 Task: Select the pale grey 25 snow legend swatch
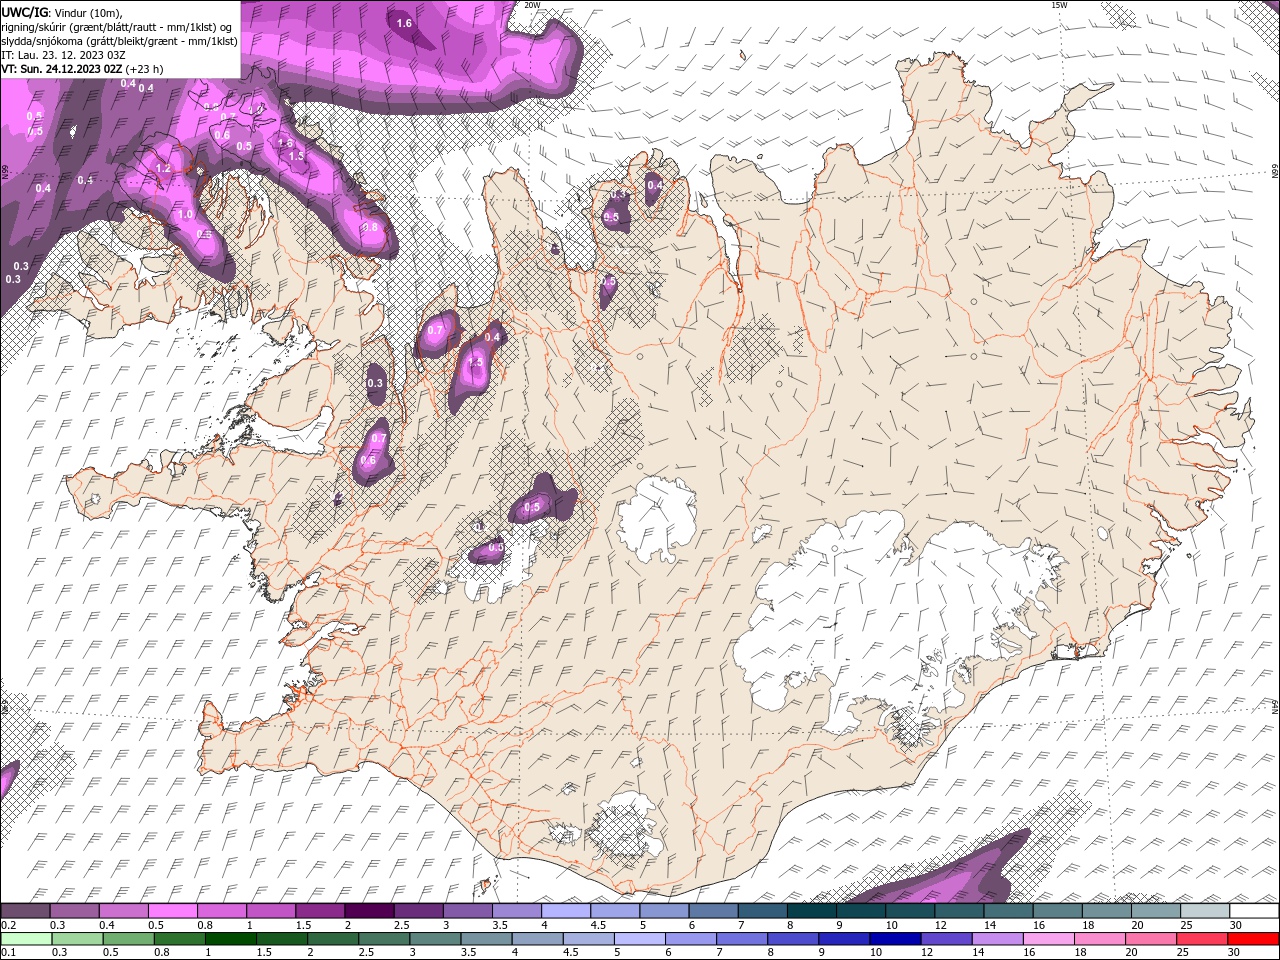click(1205, 911)
